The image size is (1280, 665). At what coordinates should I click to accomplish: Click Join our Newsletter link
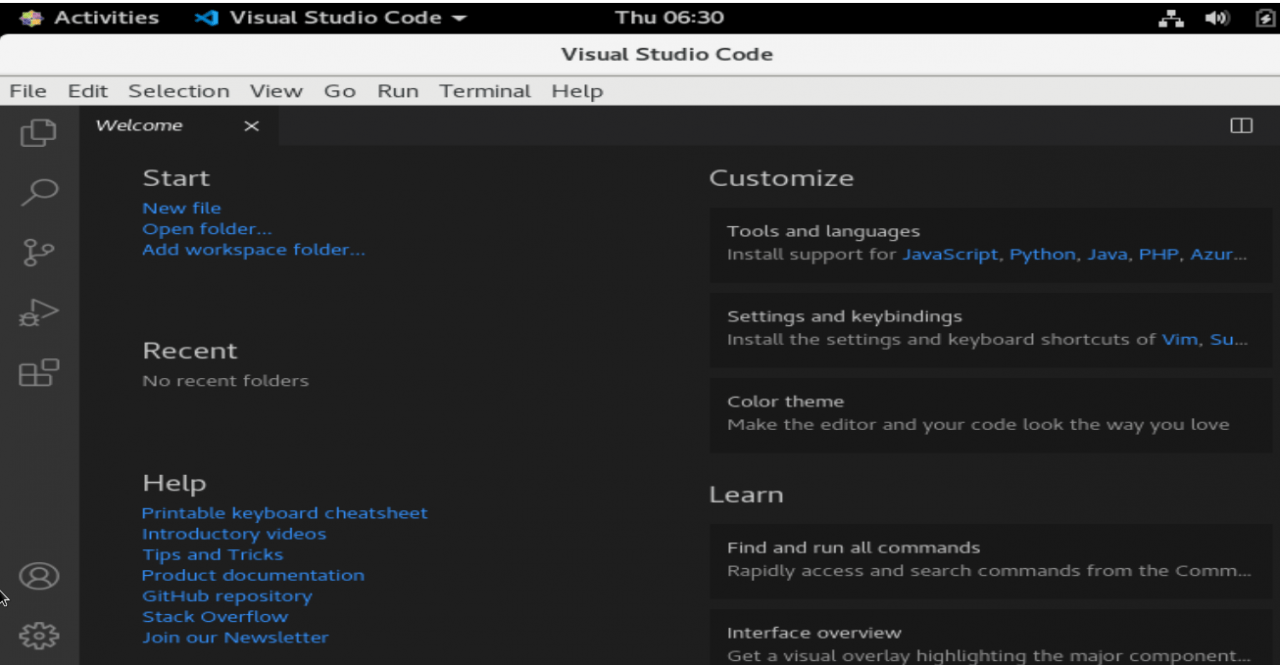pyautogui.click(x=235, y=637)
